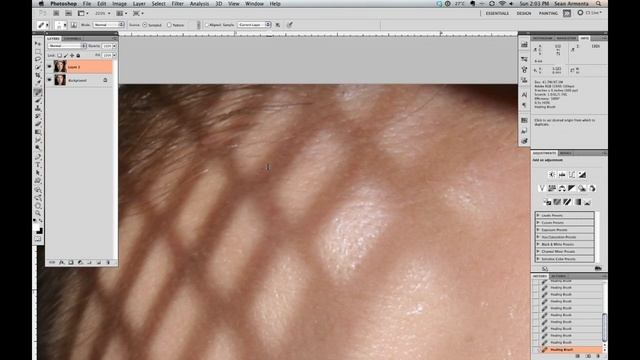Switch to Essentials workspace
This screenshot has height=360, width=640.
(x=497, y=13)
